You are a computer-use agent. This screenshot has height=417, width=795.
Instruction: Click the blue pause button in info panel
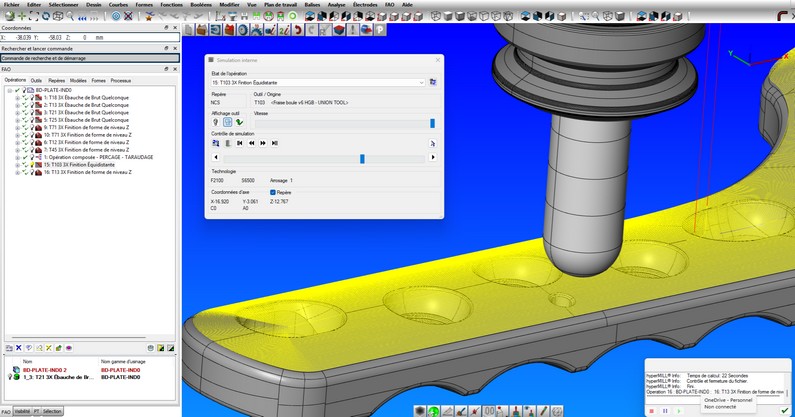[x=665, y=410]
